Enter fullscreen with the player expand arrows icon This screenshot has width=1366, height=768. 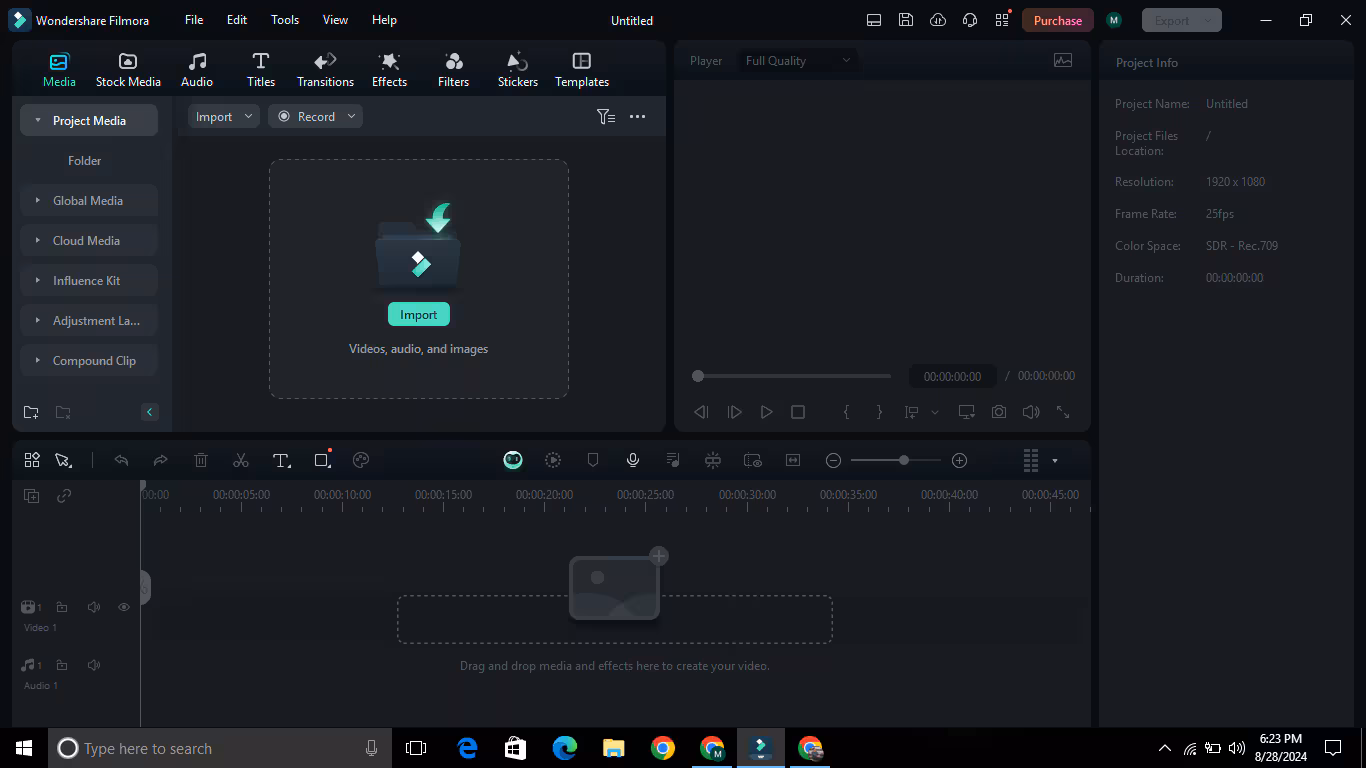pyautogui.click(x=1063, y=412)
